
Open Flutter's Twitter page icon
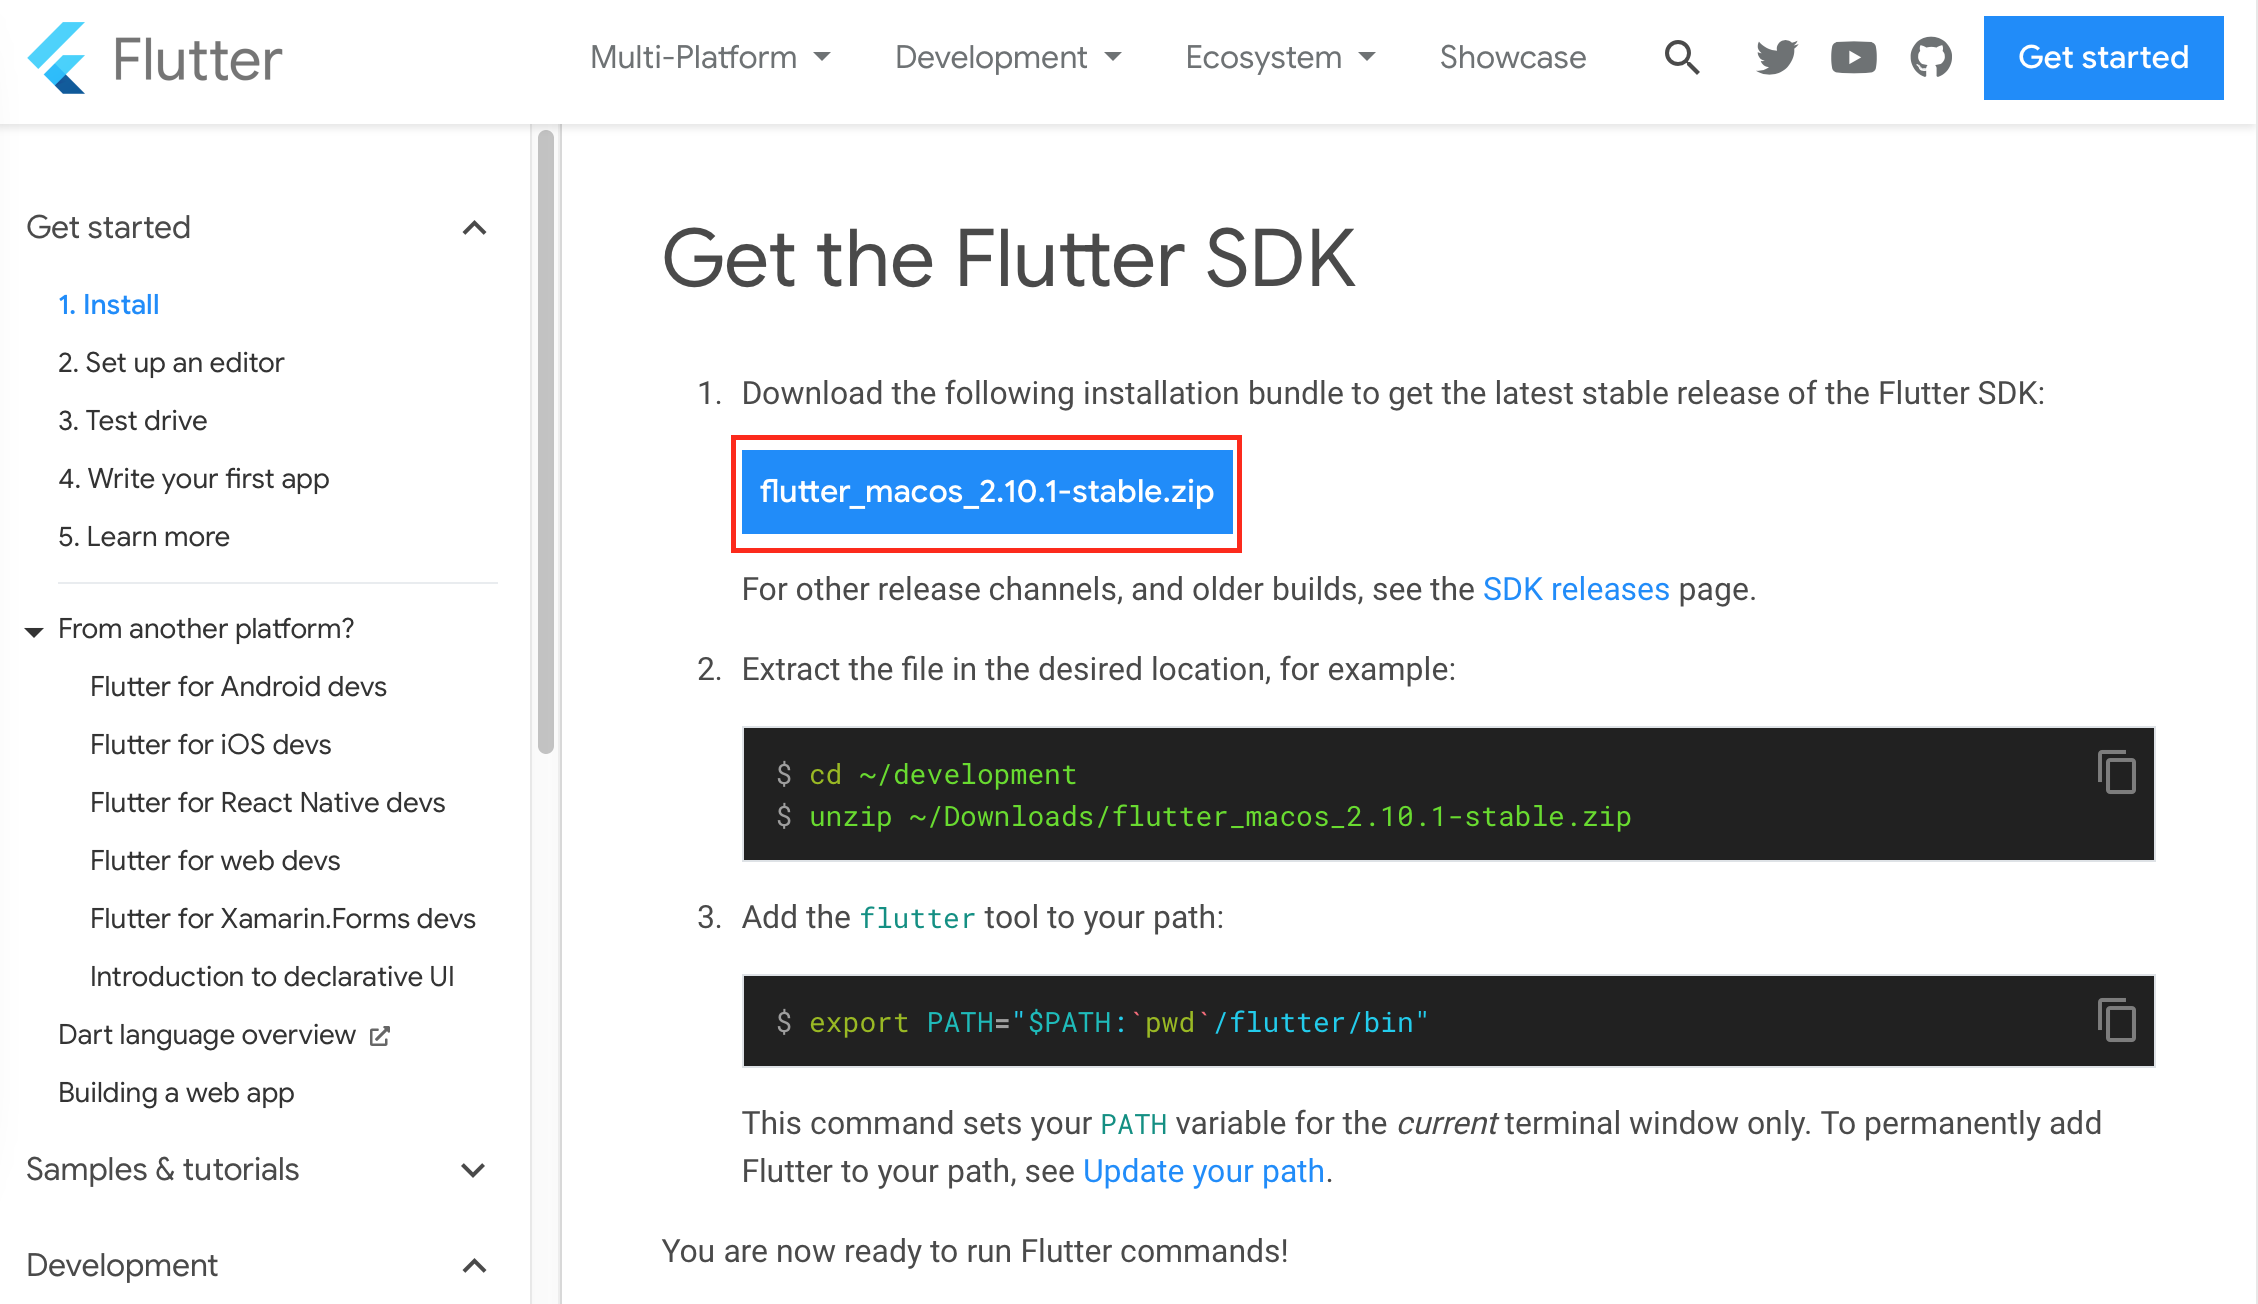(x=1776, y=57)
